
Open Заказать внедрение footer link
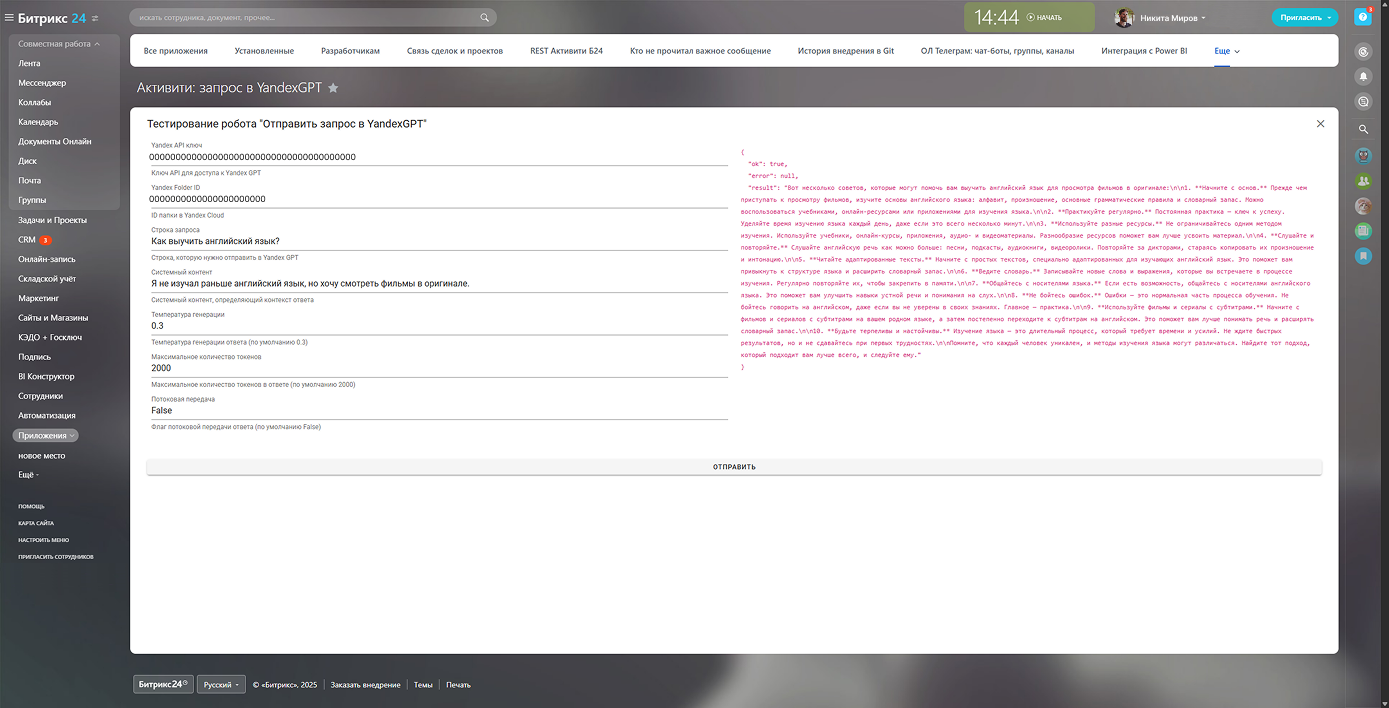365,685
